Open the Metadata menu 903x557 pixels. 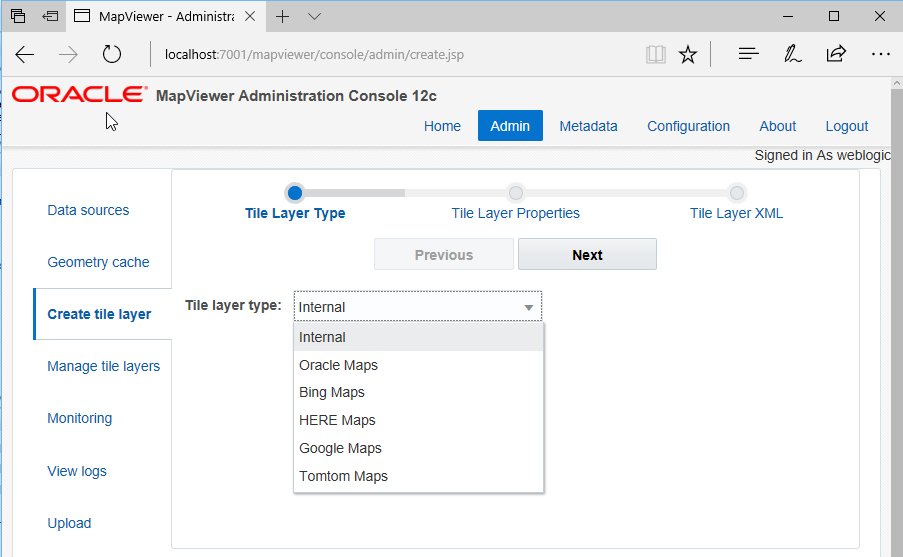(588, 126)
